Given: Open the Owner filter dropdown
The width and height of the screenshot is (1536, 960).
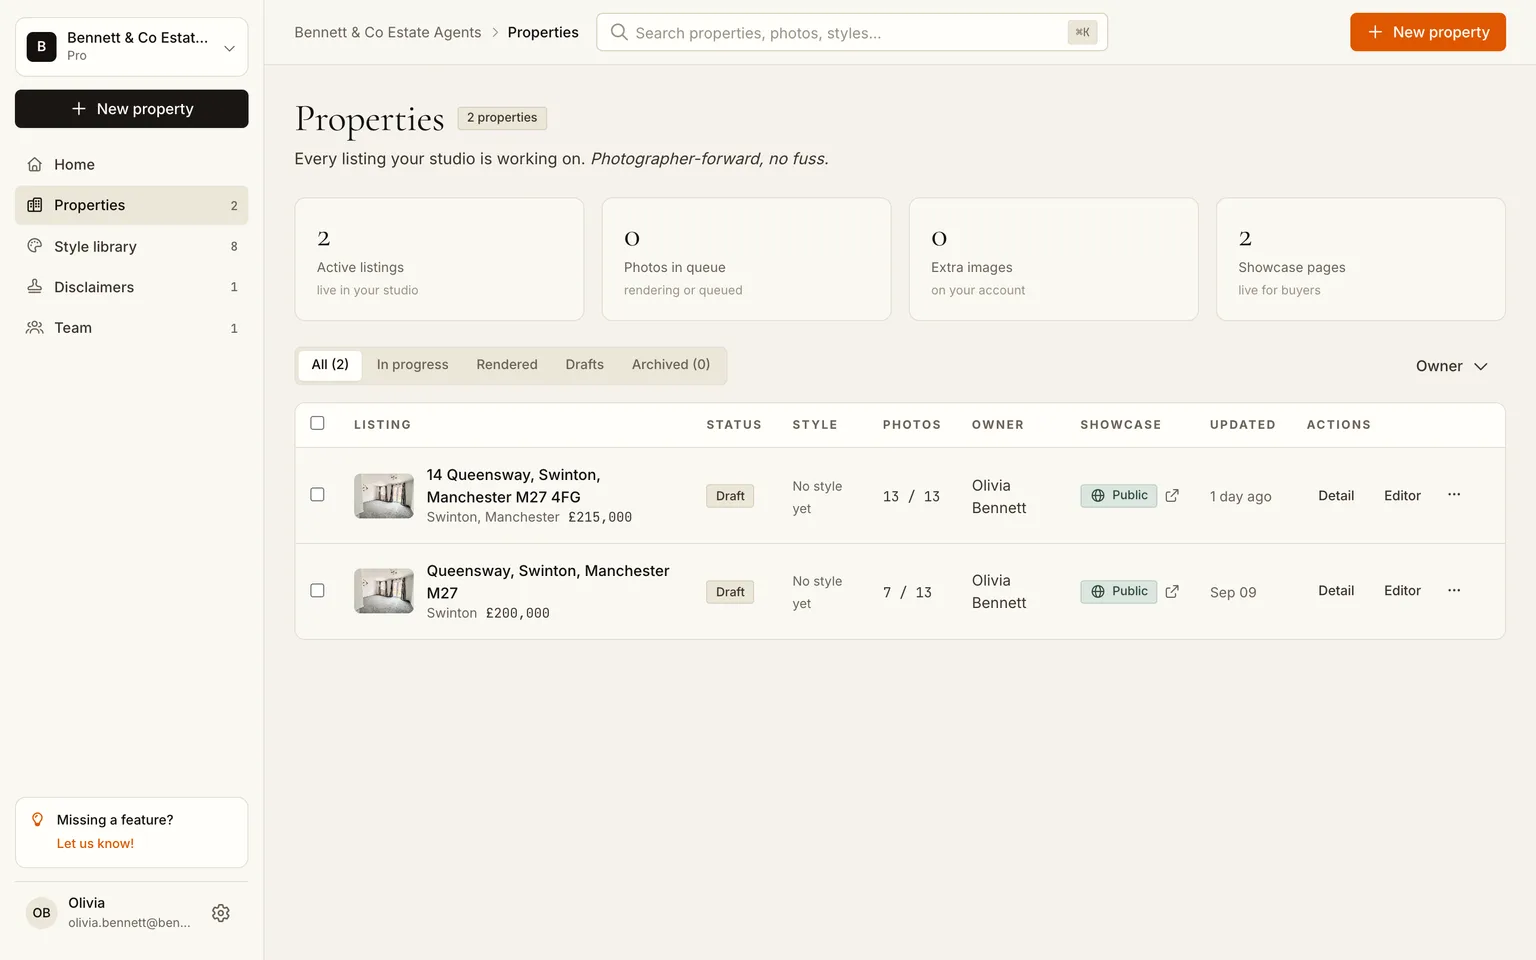Looking at the screenshot, I should (1452, 366).
